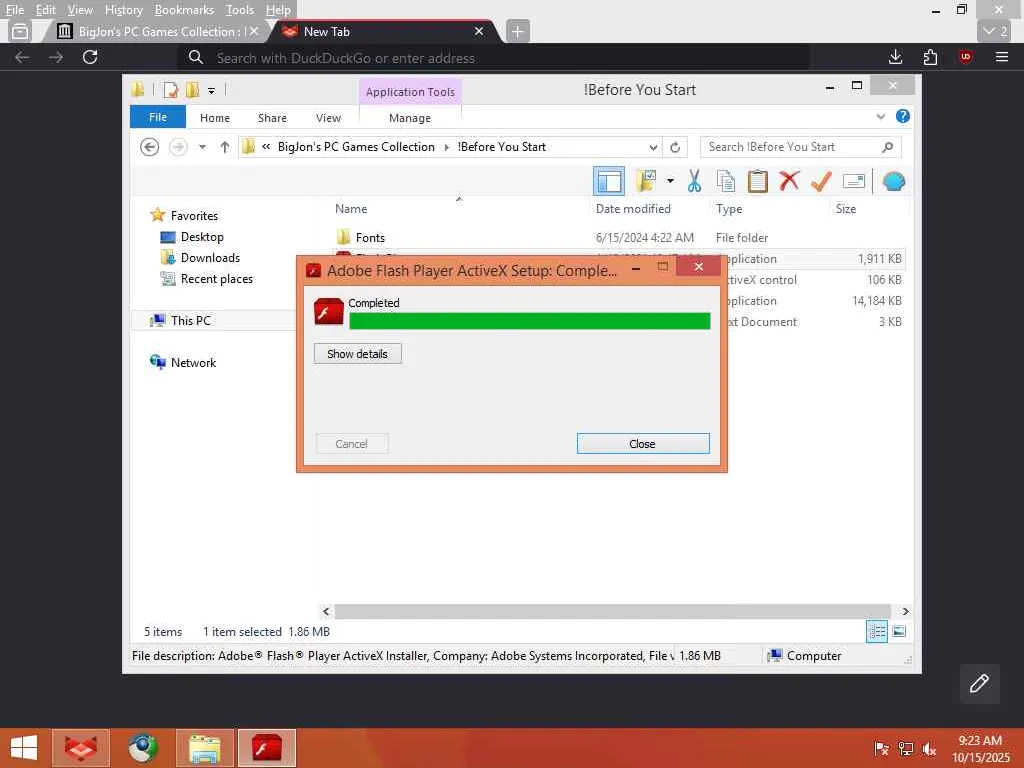Open the browser Extensions puzzle icon
The image size is (1024, 768).
point(931,57)
